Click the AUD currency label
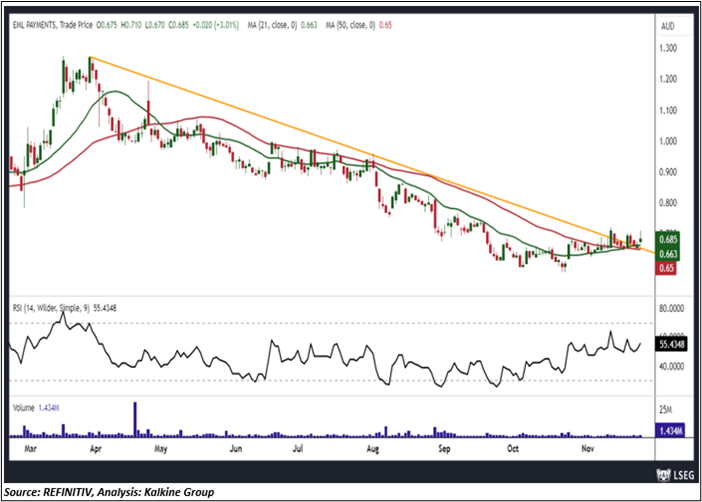 click(668, 26)
